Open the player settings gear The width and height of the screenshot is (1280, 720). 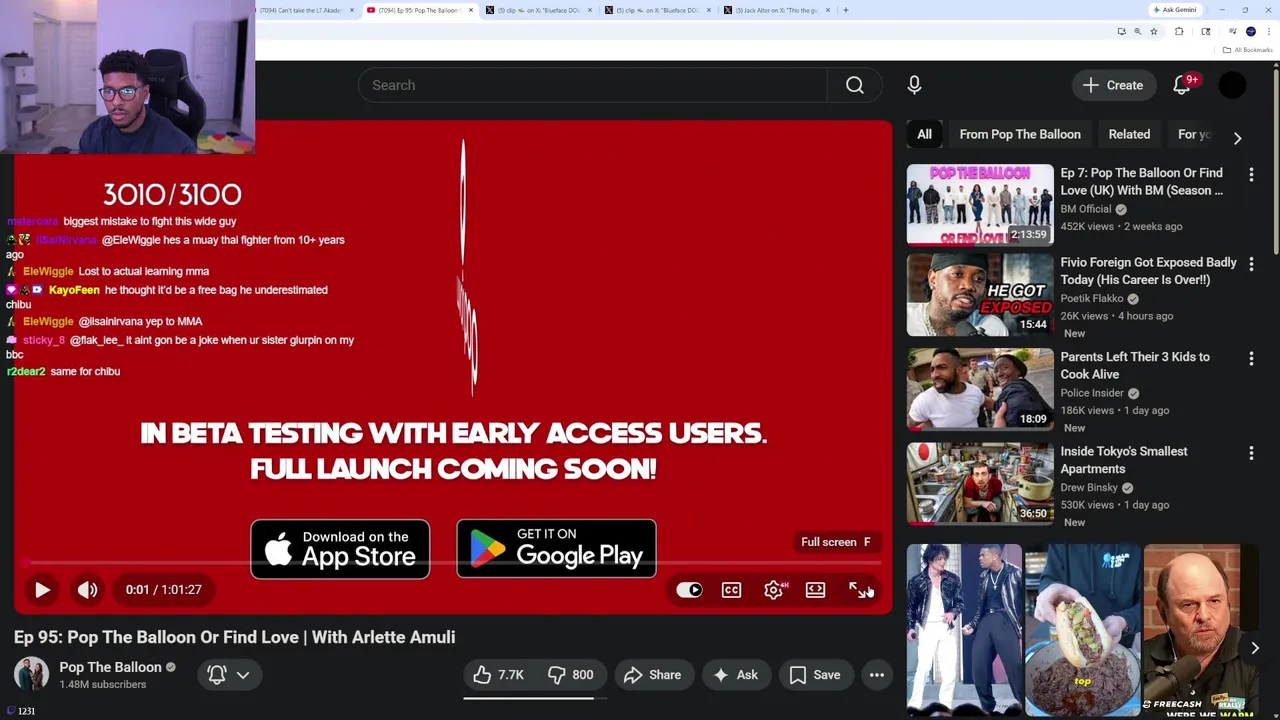point(773,590)
